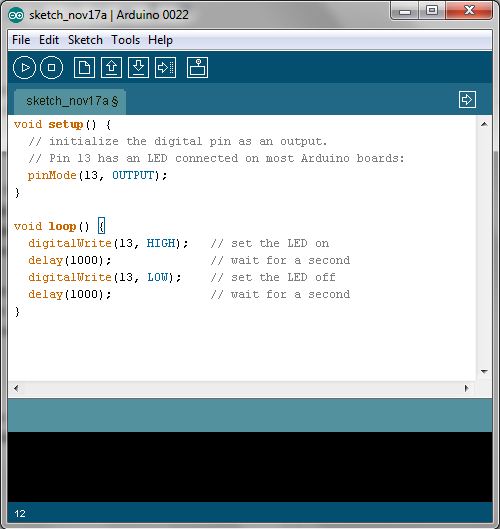The width and height of the screenshot is (500, 529).
Task: Open the tab menu arrow button
Action: point(468,100)
